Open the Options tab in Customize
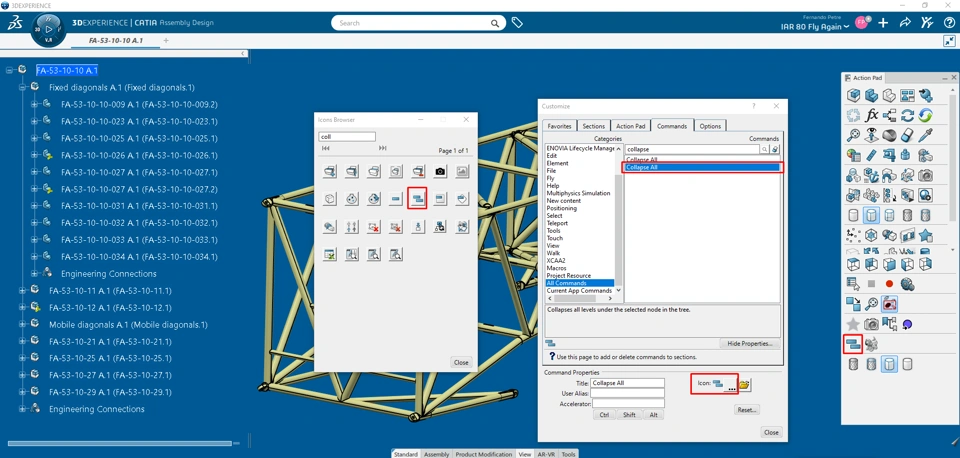Viewport: 960px width, 458px height. click(710, 126)
